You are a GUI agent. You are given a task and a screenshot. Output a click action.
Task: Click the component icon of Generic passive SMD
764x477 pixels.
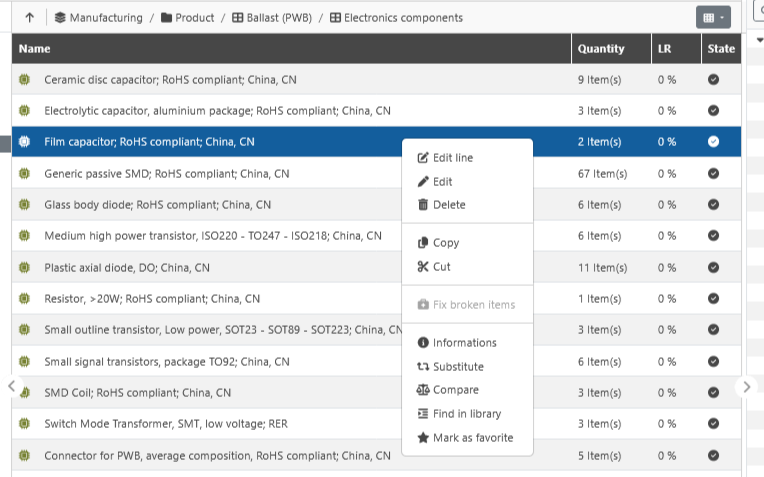point(24,173)
